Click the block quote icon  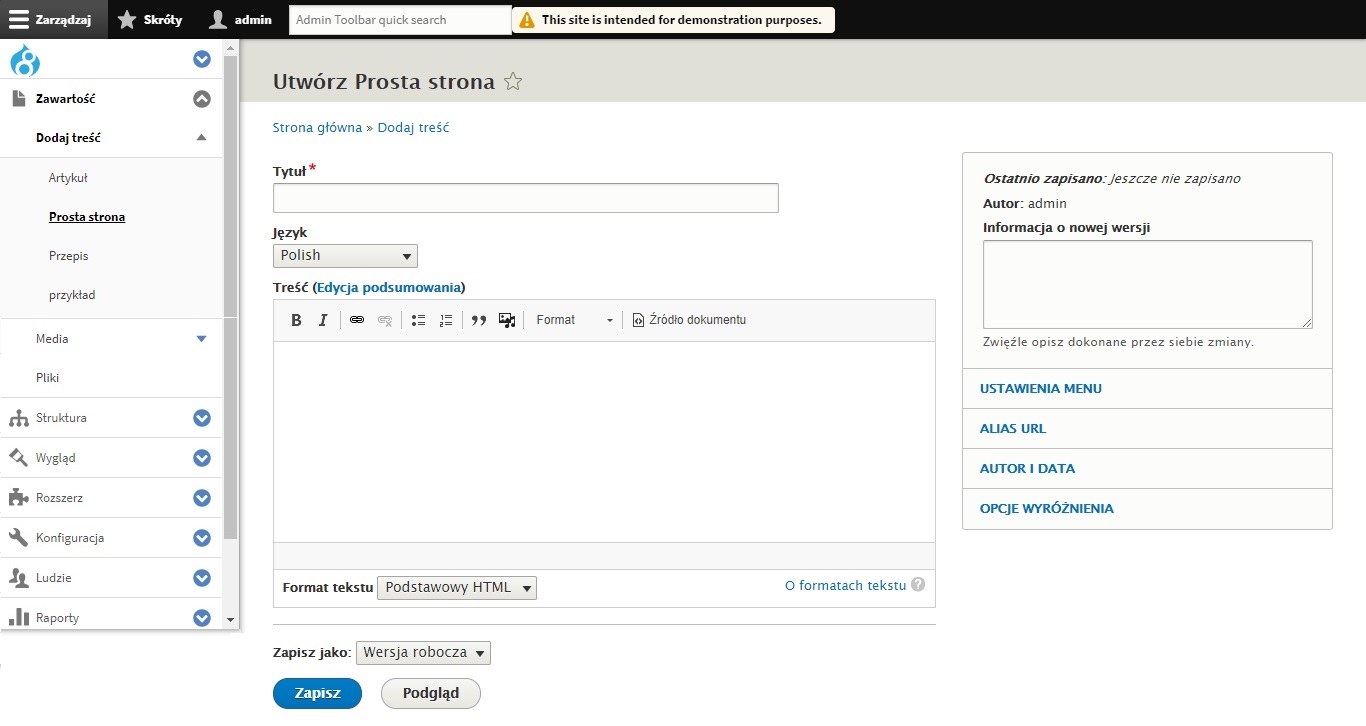click(x=479, y=320)
